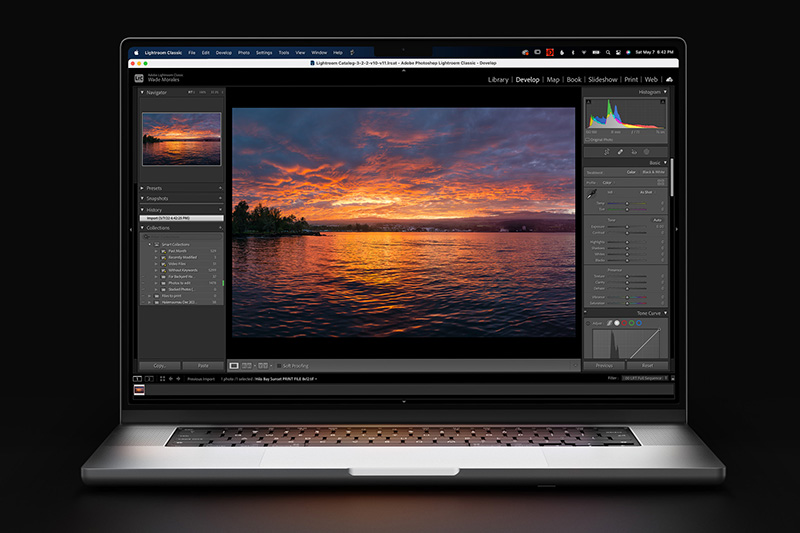Open the Masking tool icon
800x533 pixels.
(x=646, y=152)
